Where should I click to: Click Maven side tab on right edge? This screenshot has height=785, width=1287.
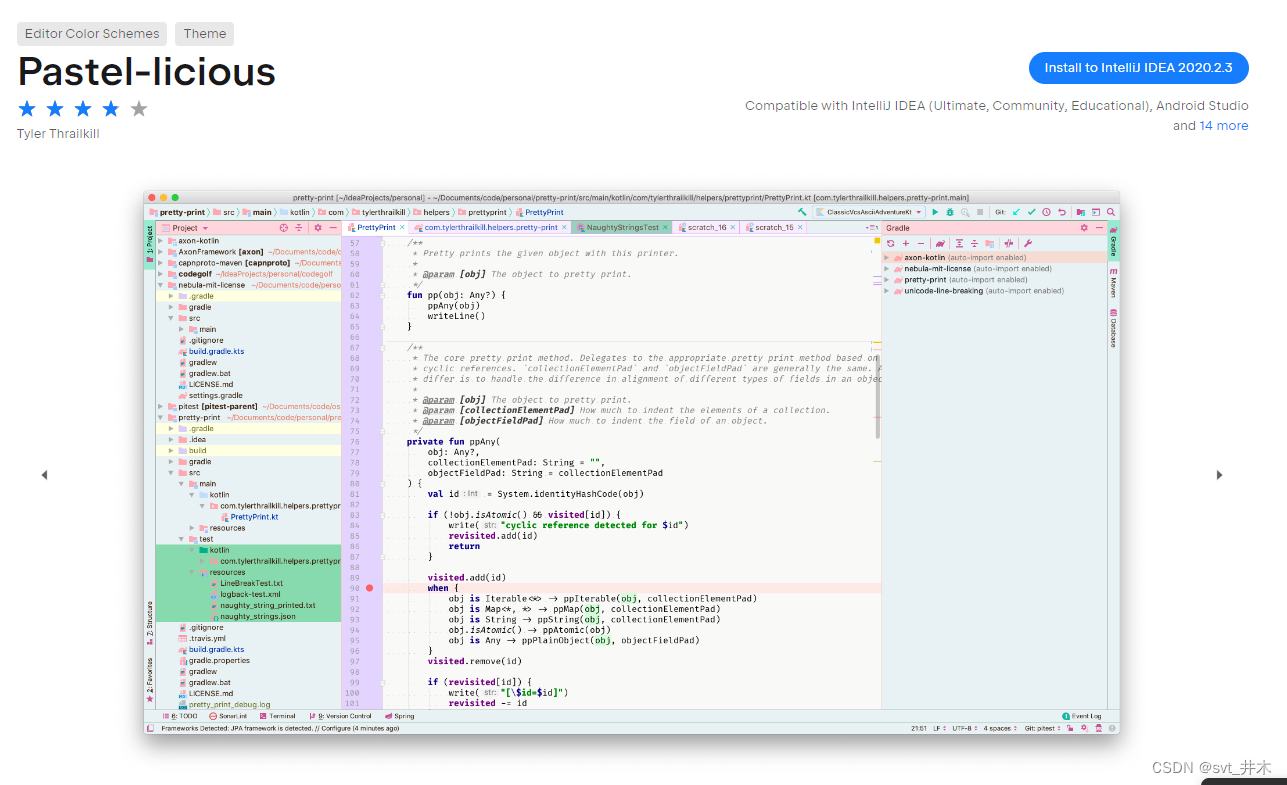coord(1113,284)
